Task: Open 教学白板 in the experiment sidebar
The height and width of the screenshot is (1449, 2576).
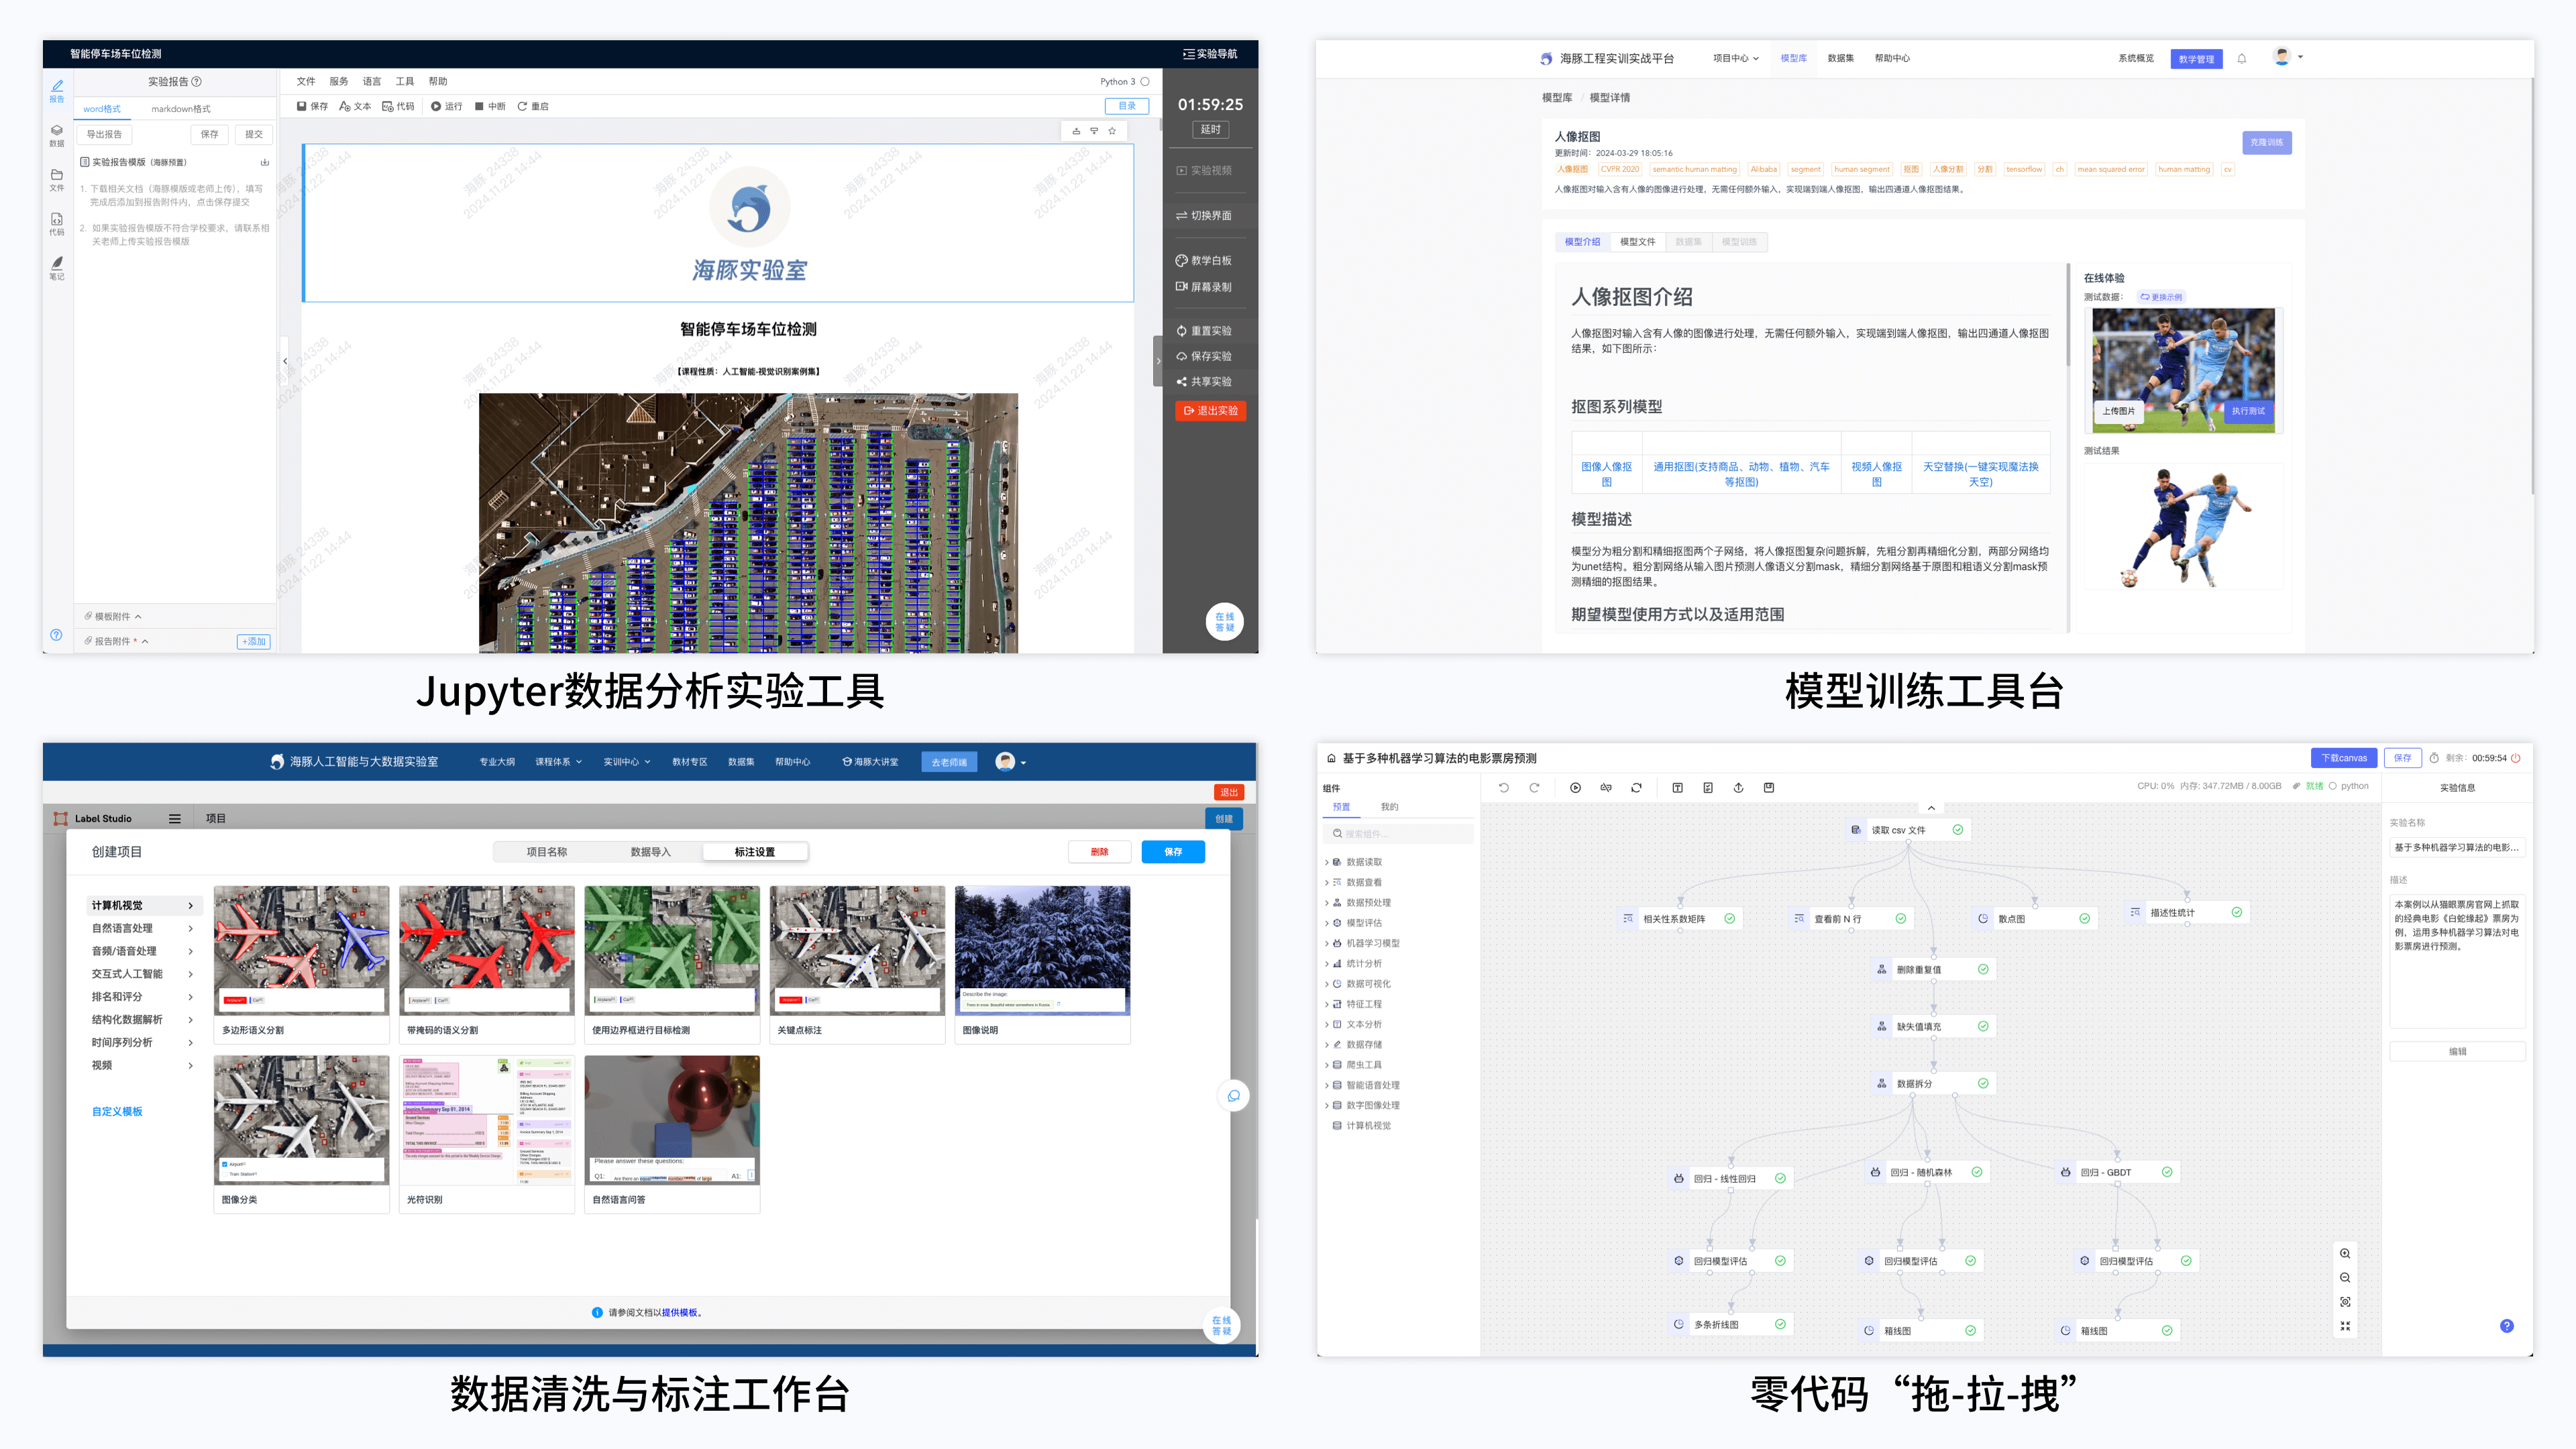Action: [1204, 260]
